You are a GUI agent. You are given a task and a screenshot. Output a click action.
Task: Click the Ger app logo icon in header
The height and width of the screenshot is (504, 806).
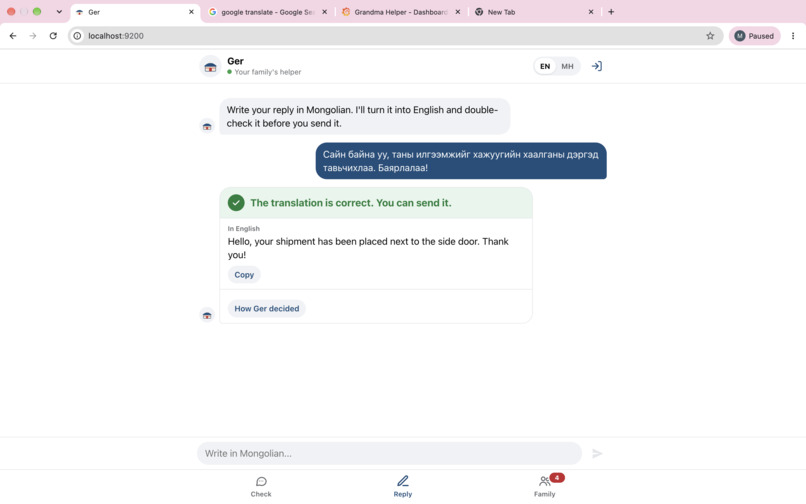pyautogui.click(x=210, y=66)
